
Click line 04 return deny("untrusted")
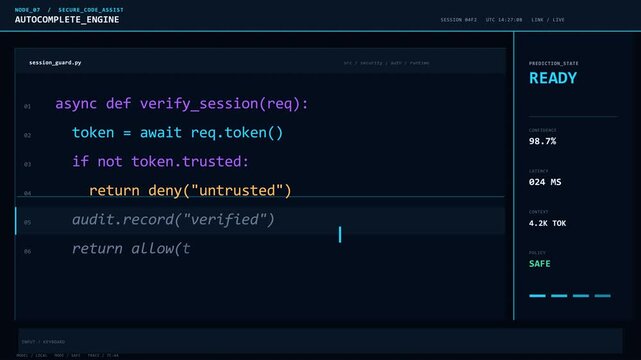190,190
